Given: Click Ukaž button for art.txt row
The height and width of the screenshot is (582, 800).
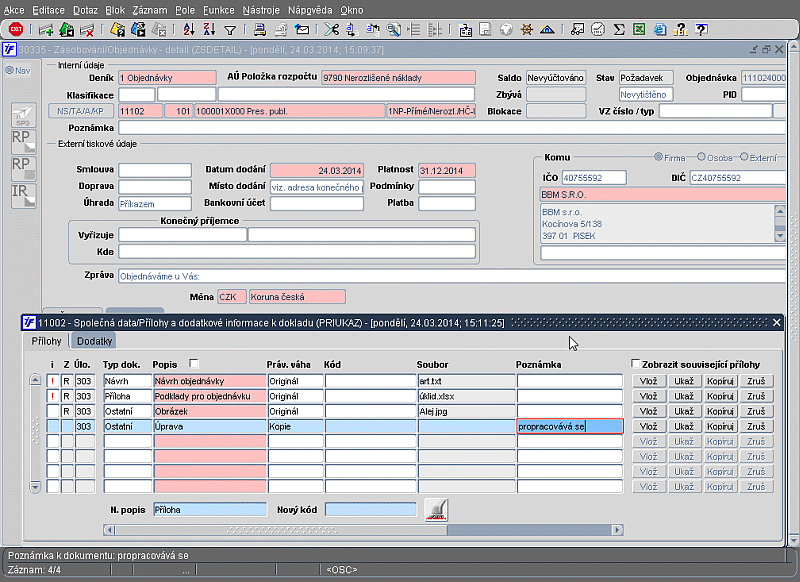Looking at the screenshot, I should coord(683,381).
